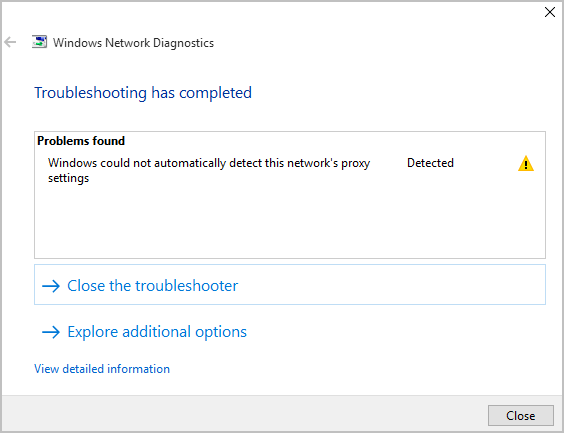Click the arrow beside Explore additional options

click(51, 332)
